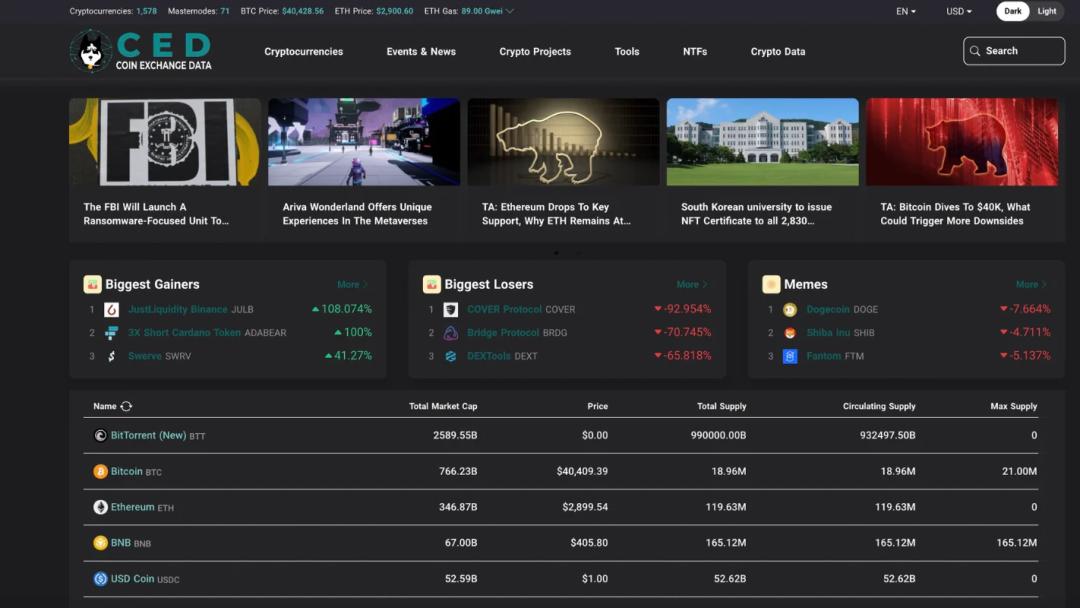Click More link in Biggest Losers
This screenshot has height=608, width=1080.
pyautogui.click(x=692, y=284)
